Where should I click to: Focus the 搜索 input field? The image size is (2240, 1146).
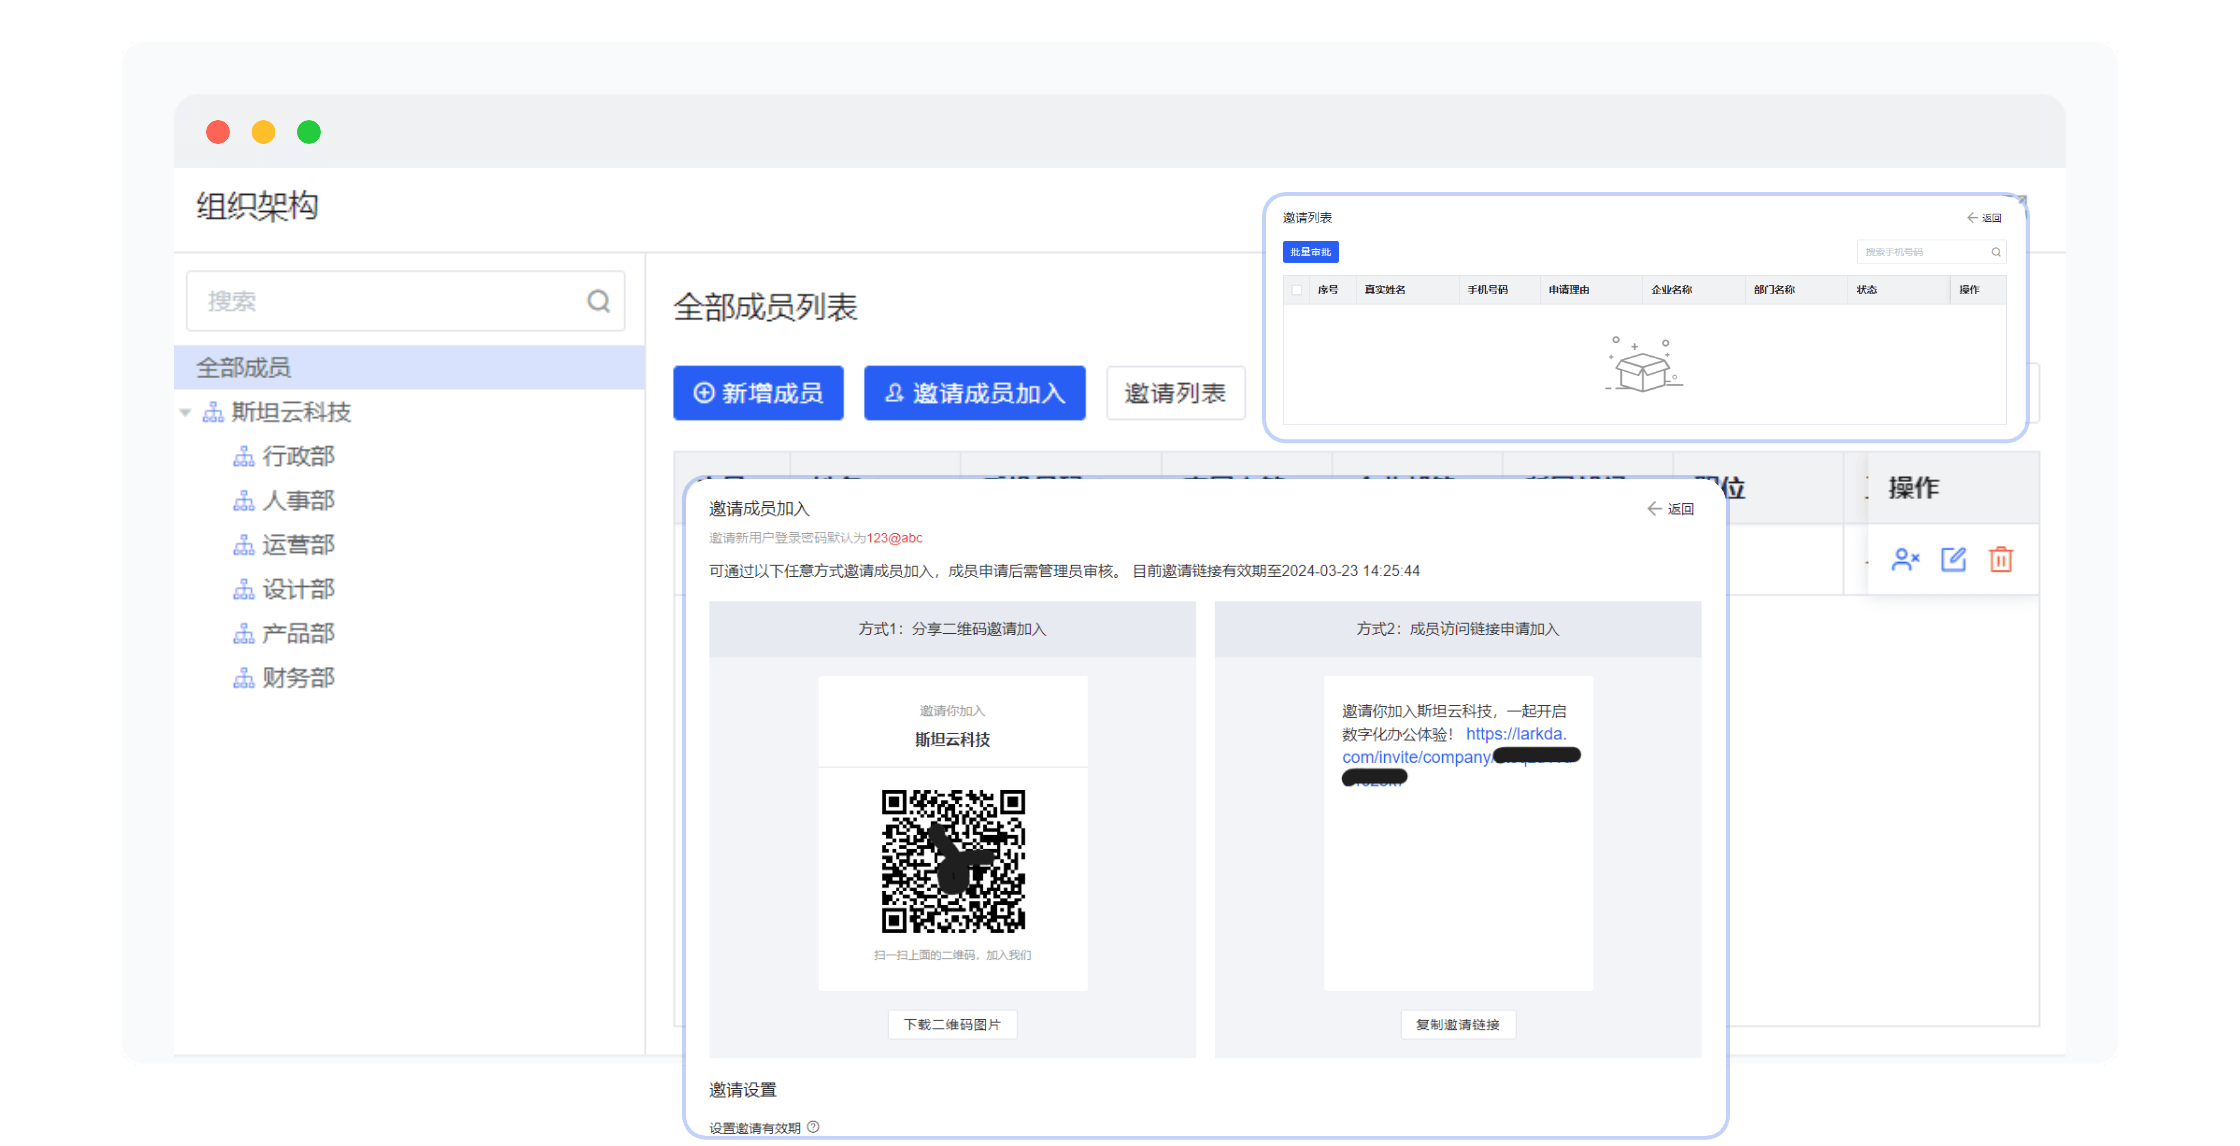point(405,301)
